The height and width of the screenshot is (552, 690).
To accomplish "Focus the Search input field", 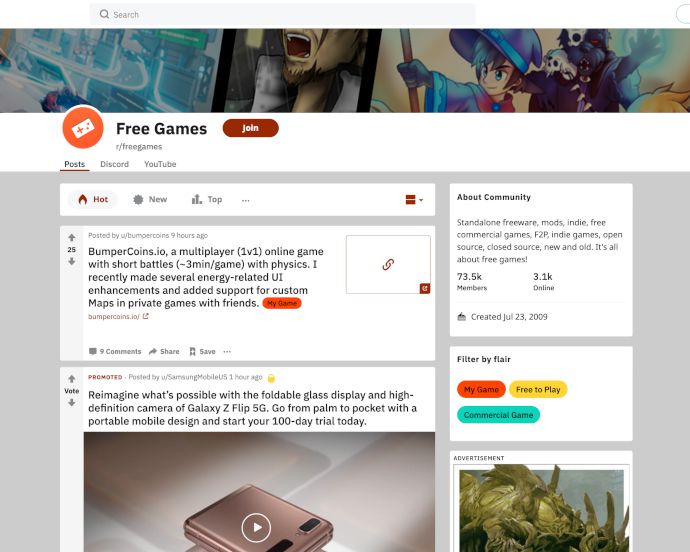I will pos(282,15).
